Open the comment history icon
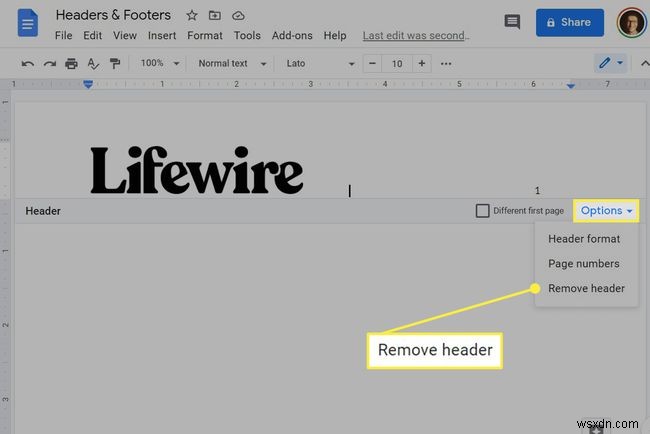This screenshot has width=650, height=434. (x=512, y=22)
